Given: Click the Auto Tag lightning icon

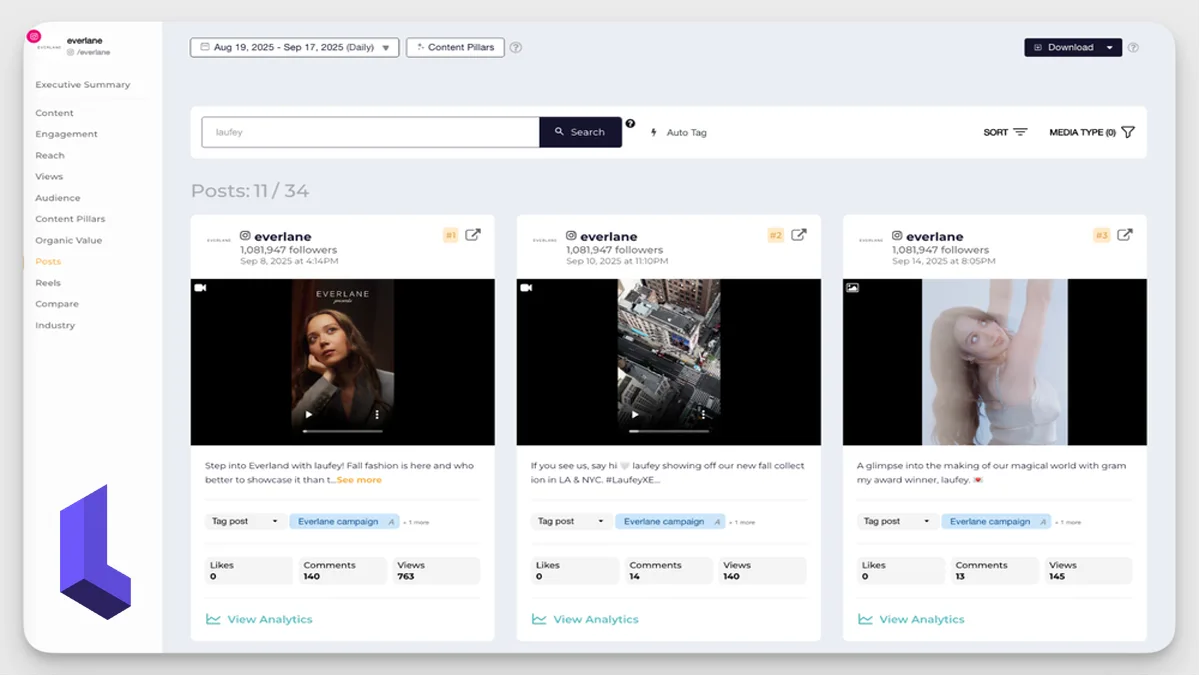Looking at the screenshot, I should [x=655, y=131].
